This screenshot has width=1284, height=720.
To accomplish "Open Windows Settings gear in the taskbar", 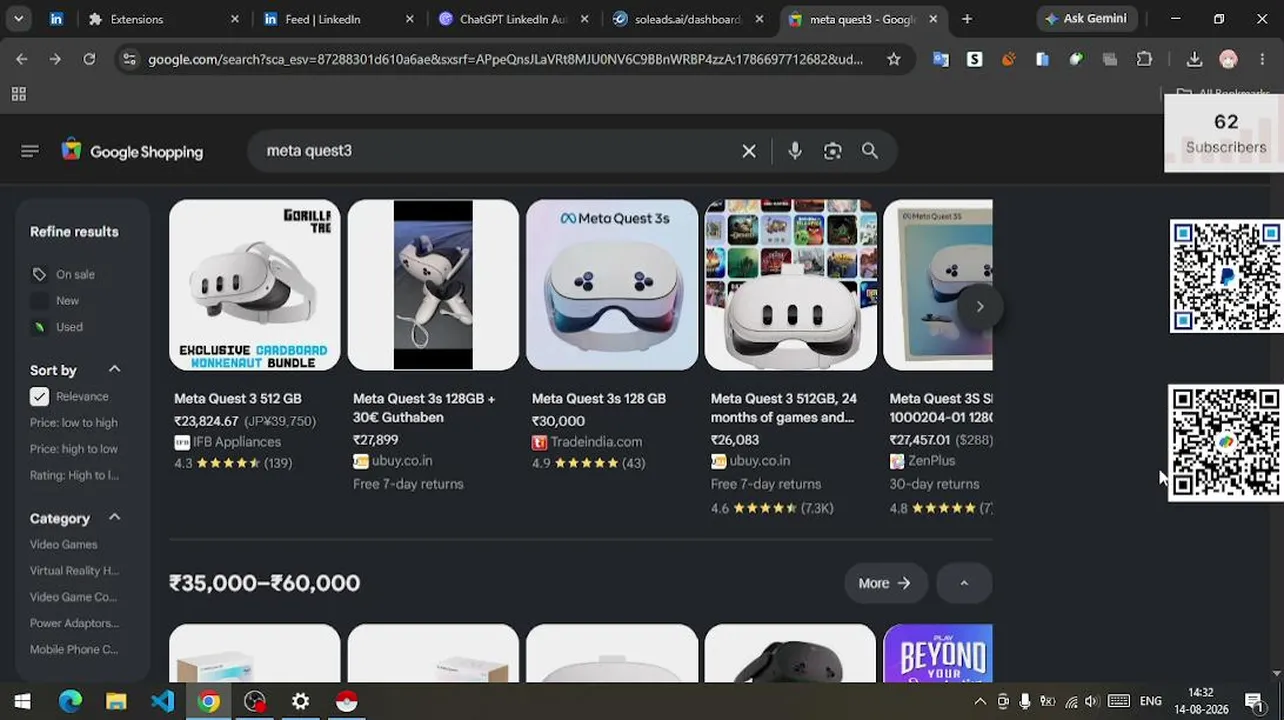I will click(x=300, y=701).
